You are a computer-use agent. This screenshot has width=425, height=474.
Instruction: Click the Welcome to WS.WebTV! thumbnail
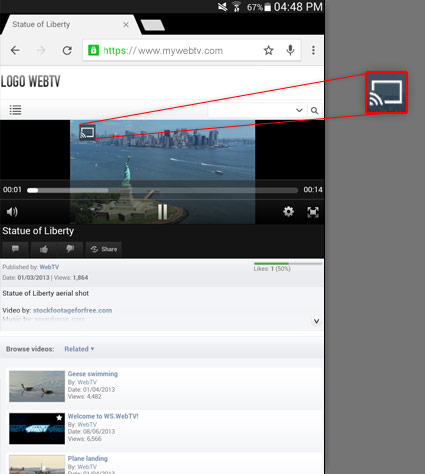click(x=37, y=429)
